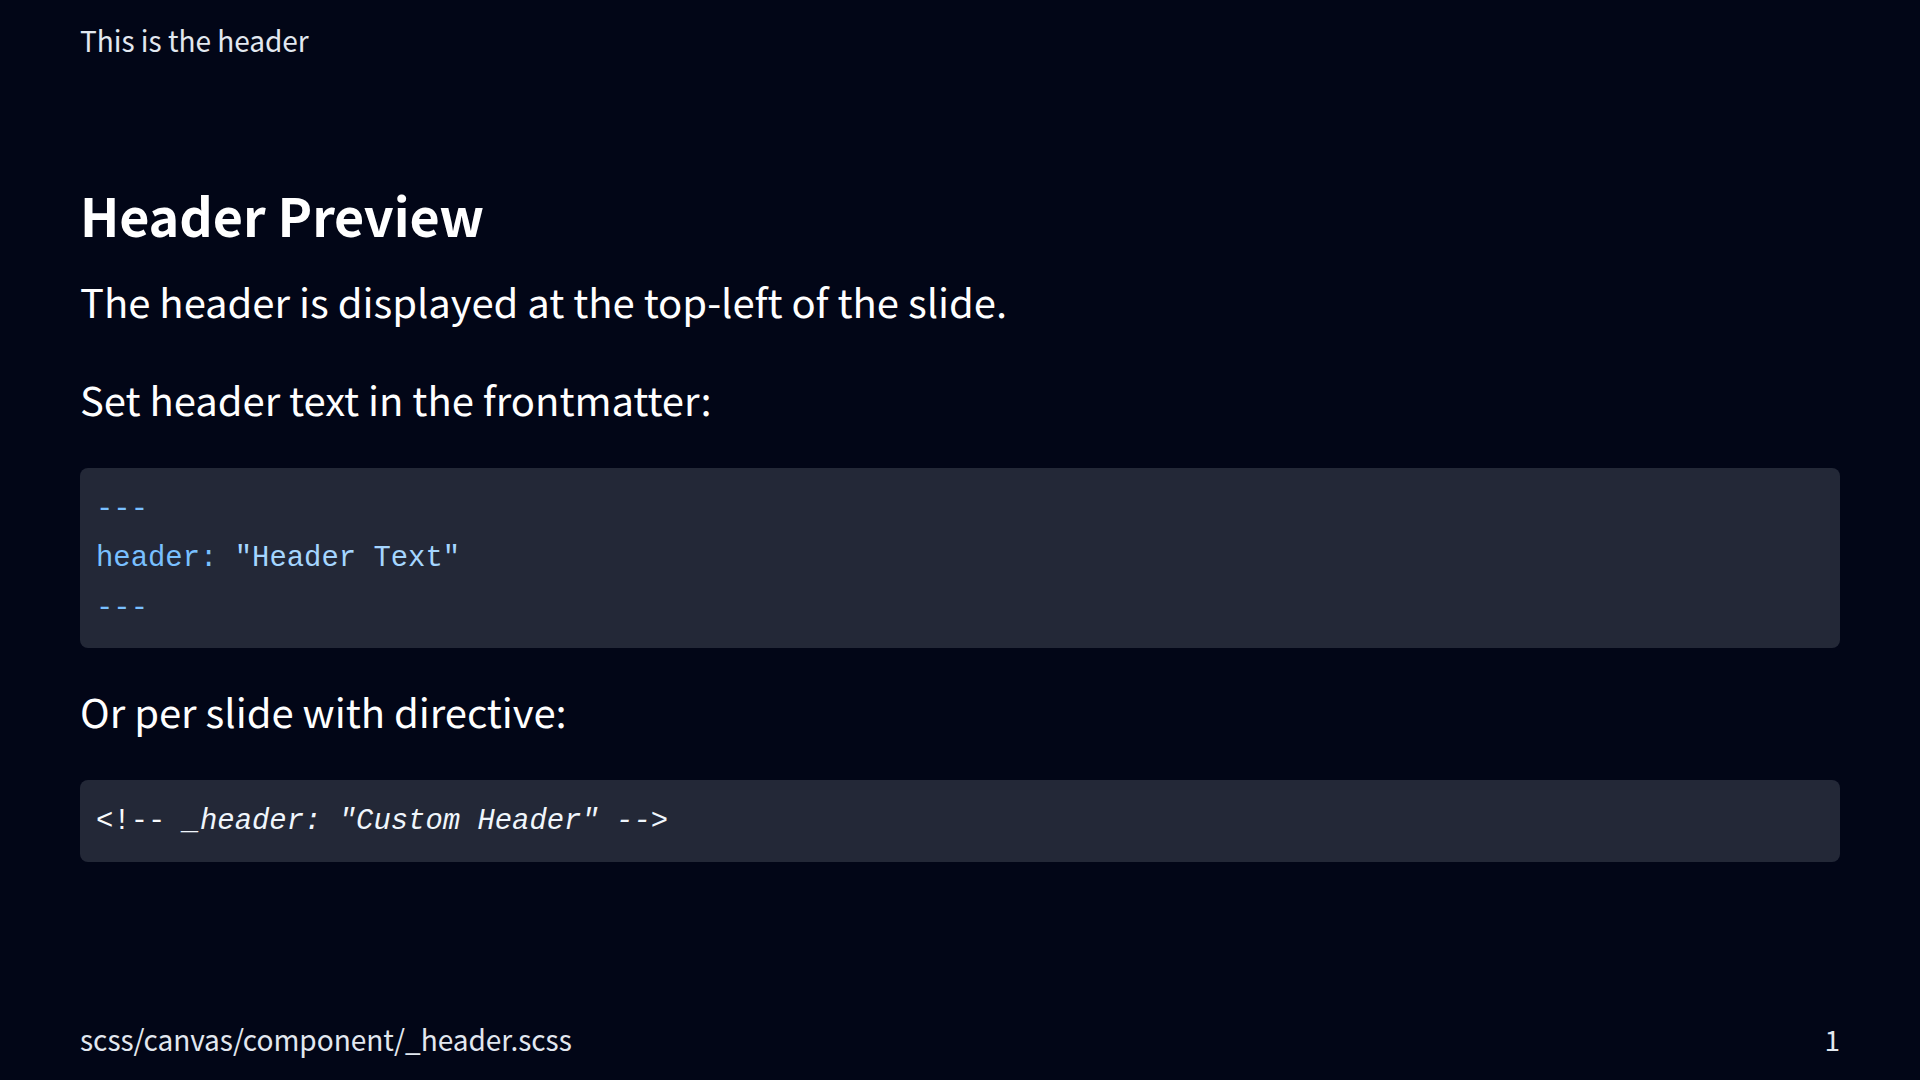Click the "This is the header" text

(x=194, y=42)
